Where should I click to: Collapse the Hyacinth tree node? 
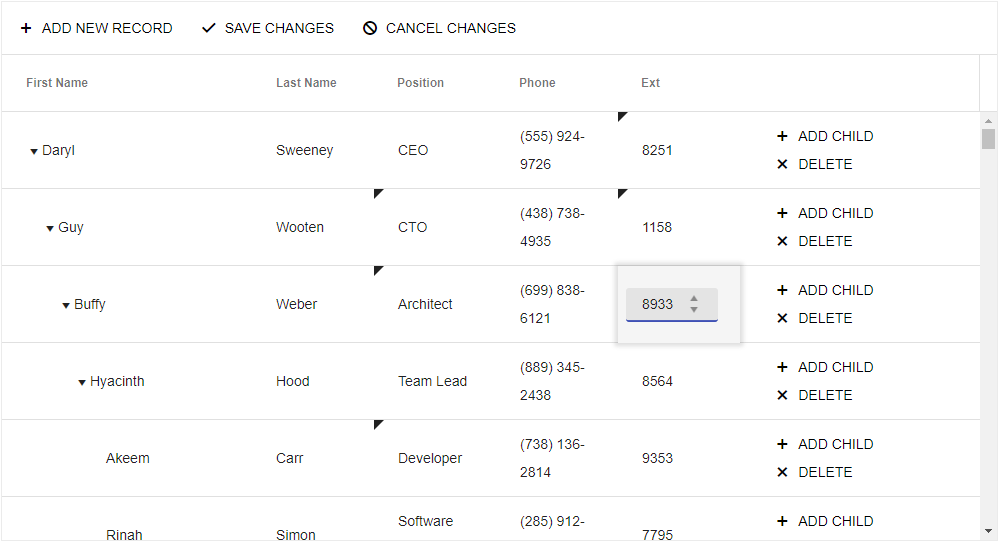(x=82, y=383)
